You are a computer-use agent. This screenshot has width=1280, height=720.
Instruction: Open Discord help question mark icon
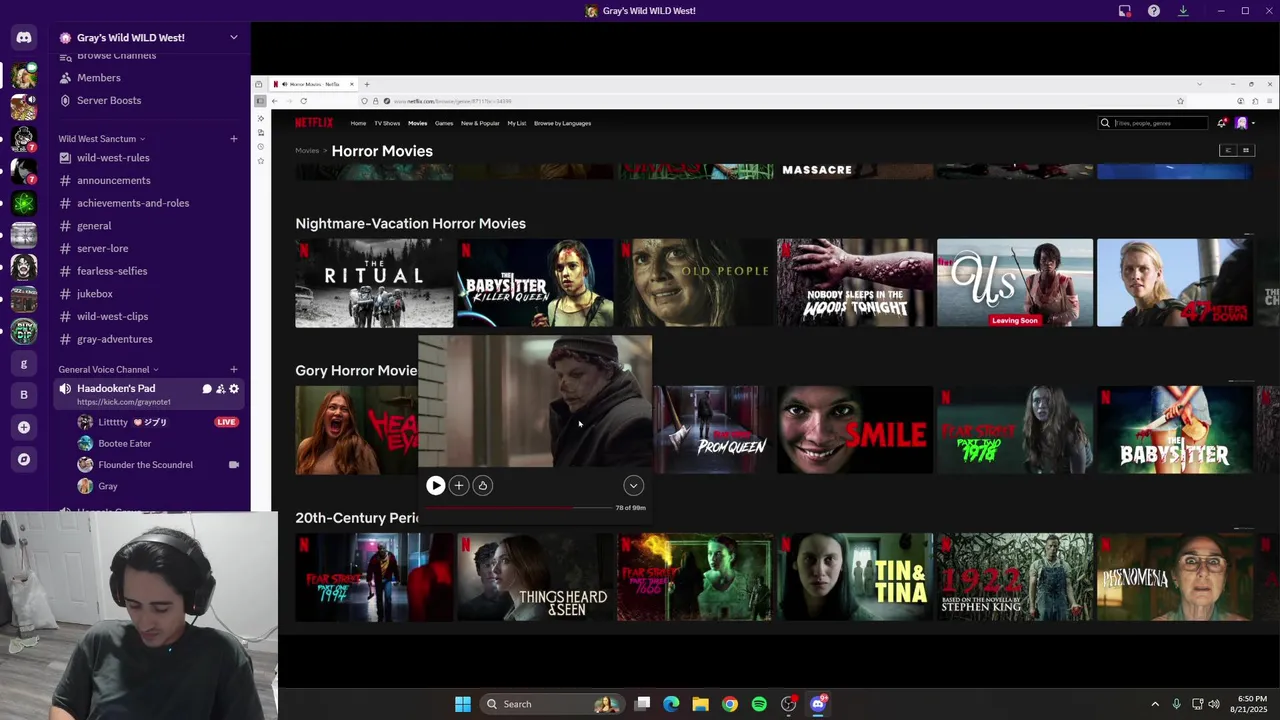(x=1154, y=11)
